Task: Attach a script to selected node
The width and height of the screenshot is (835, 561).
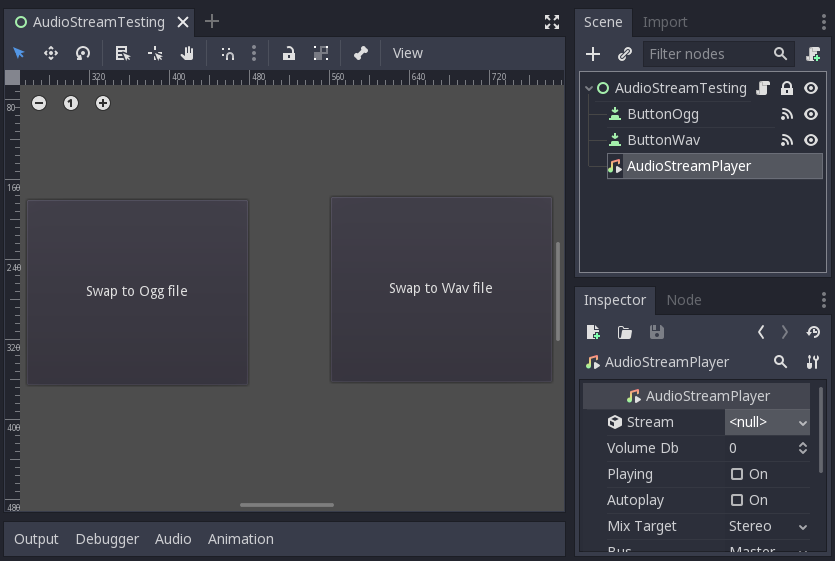Action: pos(813,54)
